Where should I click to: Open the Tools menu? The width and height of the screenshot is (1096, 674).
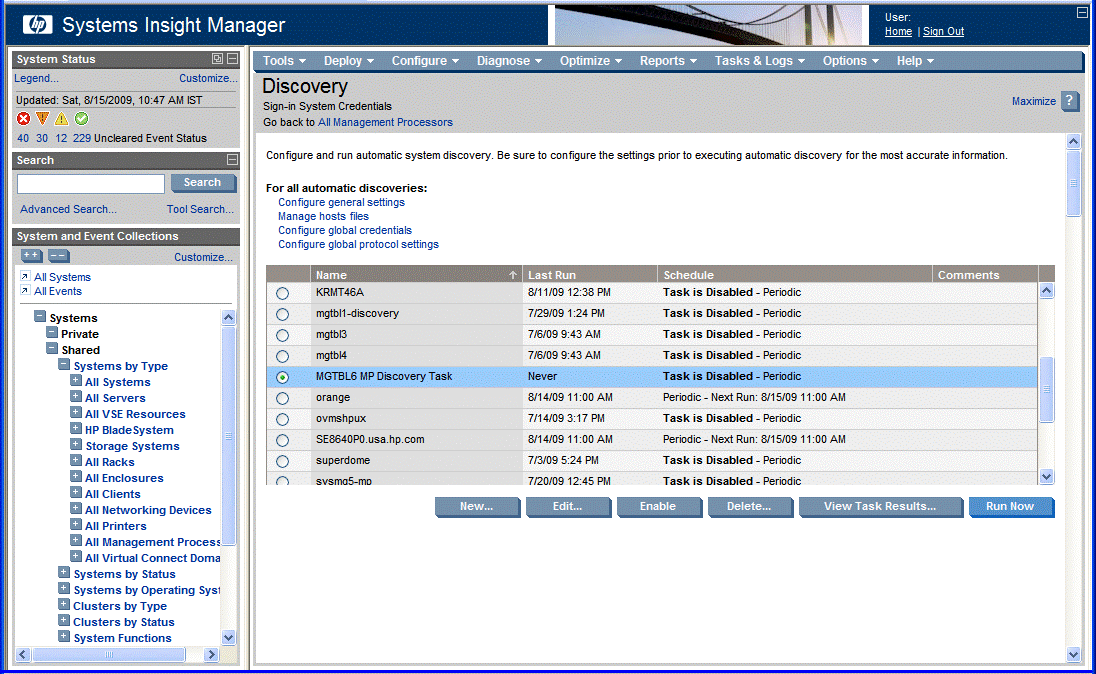coord(284,61)
